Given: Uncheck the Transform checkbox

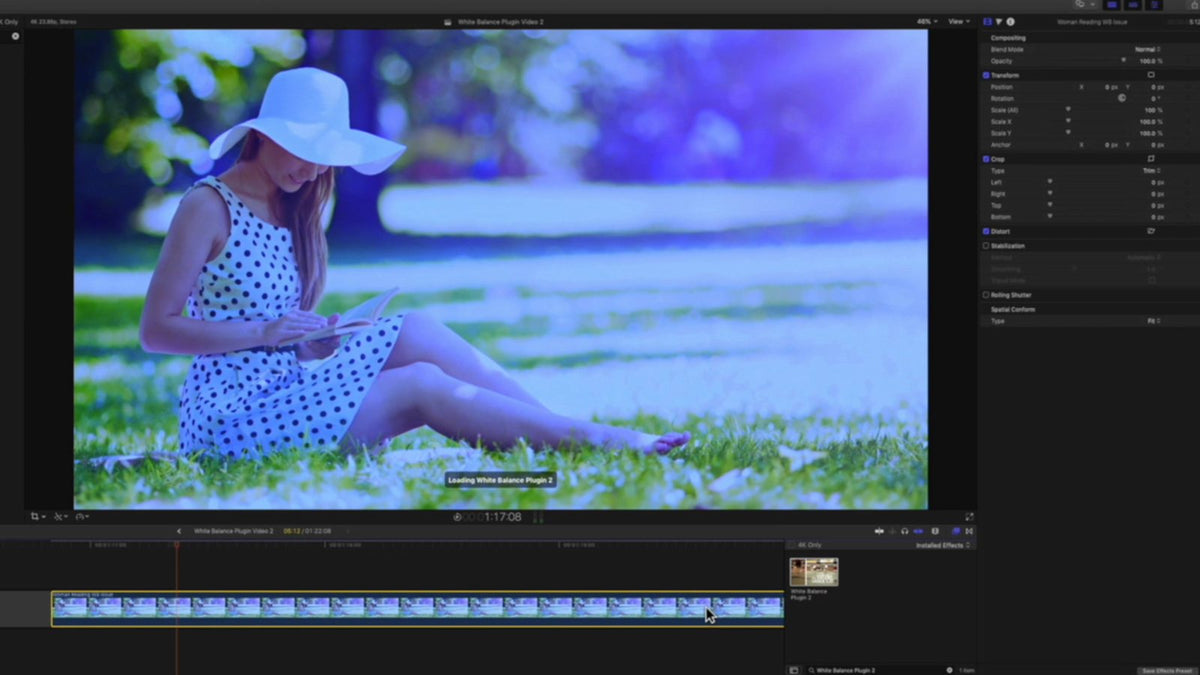Looking at the screenshot, I should pyautogui.click(x=986, y=75).
